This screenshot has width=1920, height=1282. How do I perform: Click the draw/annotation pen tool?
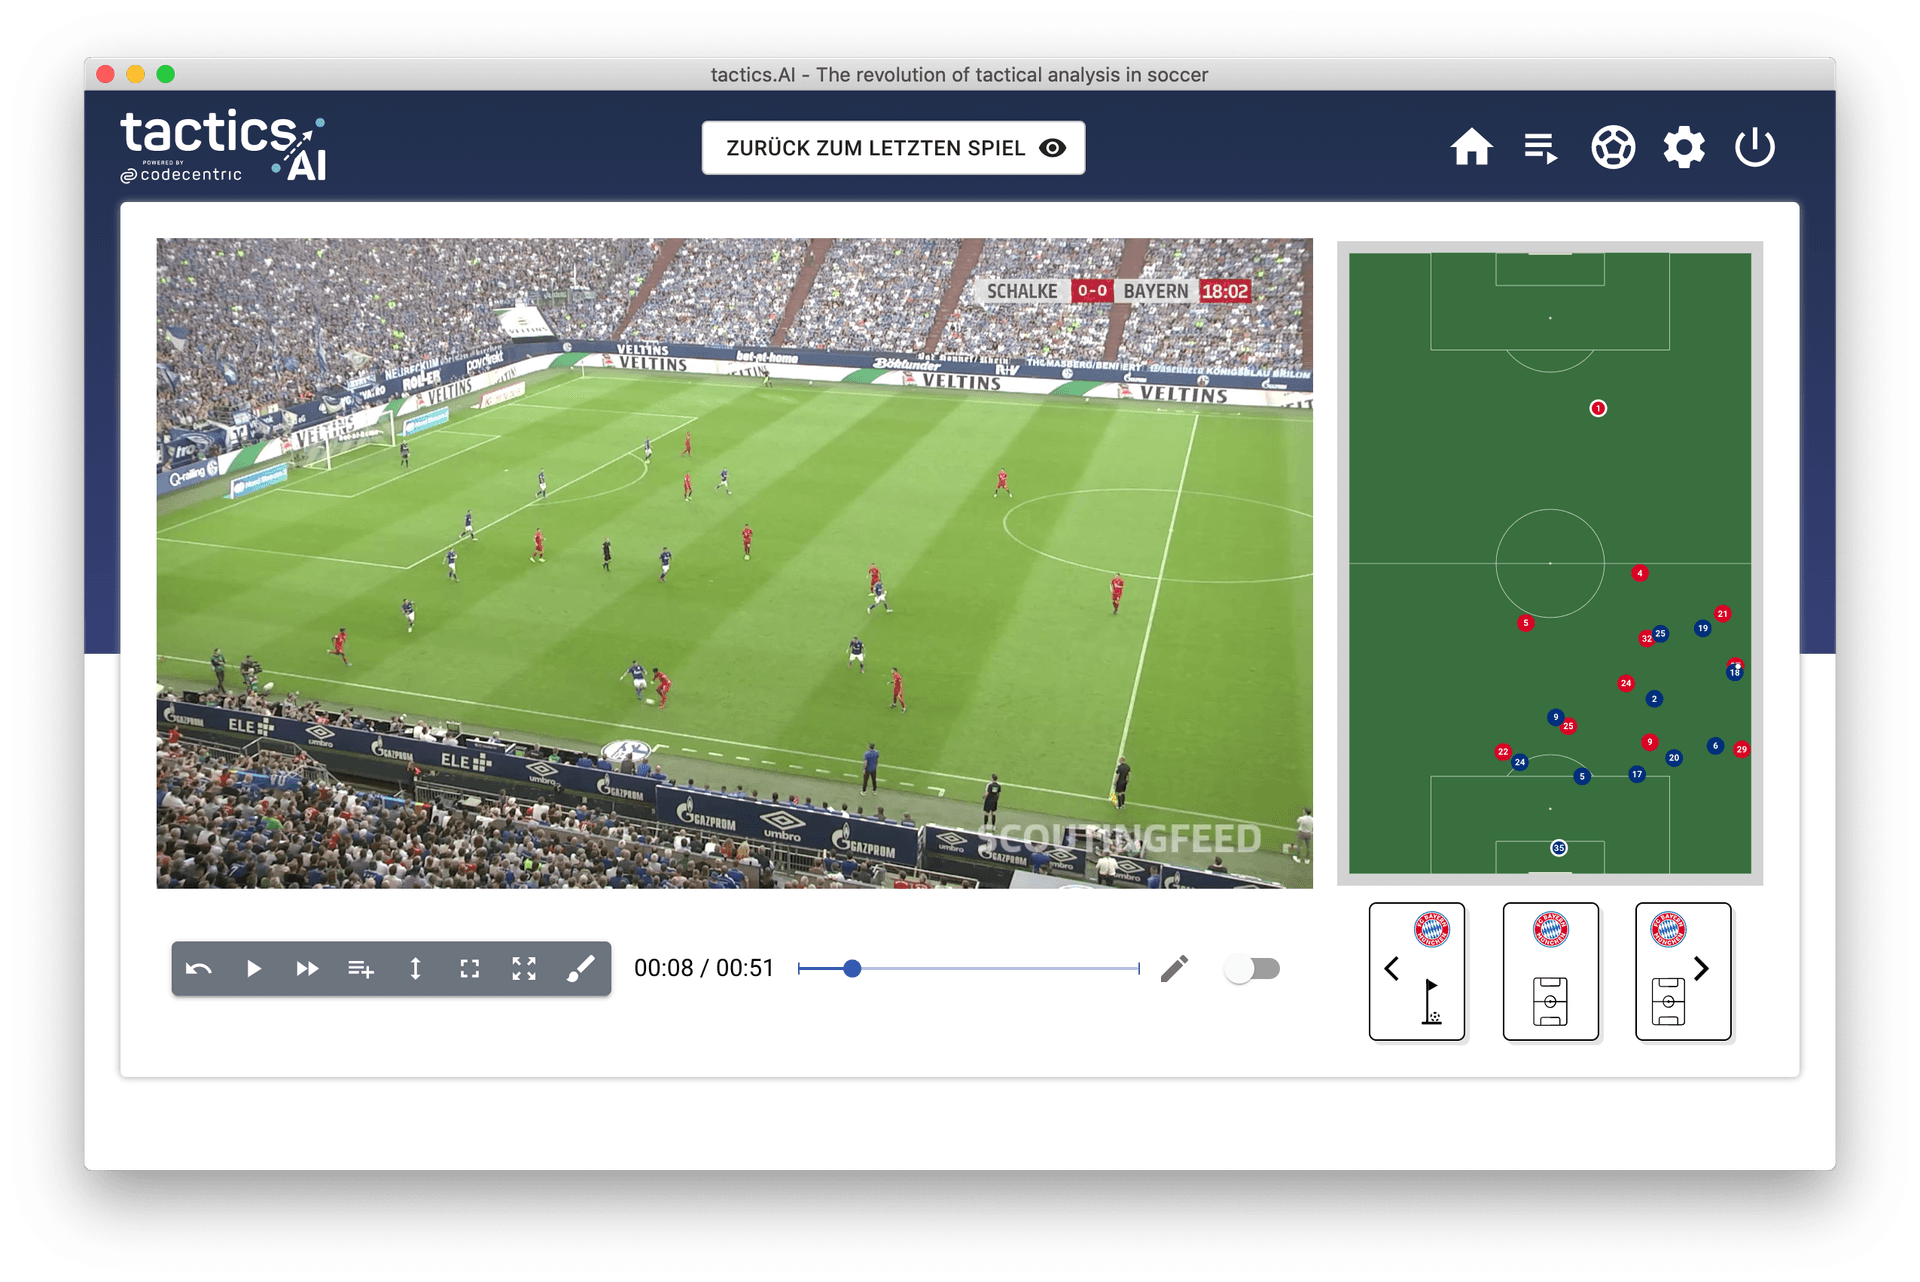pyautogui.click(x=577, y=970)
